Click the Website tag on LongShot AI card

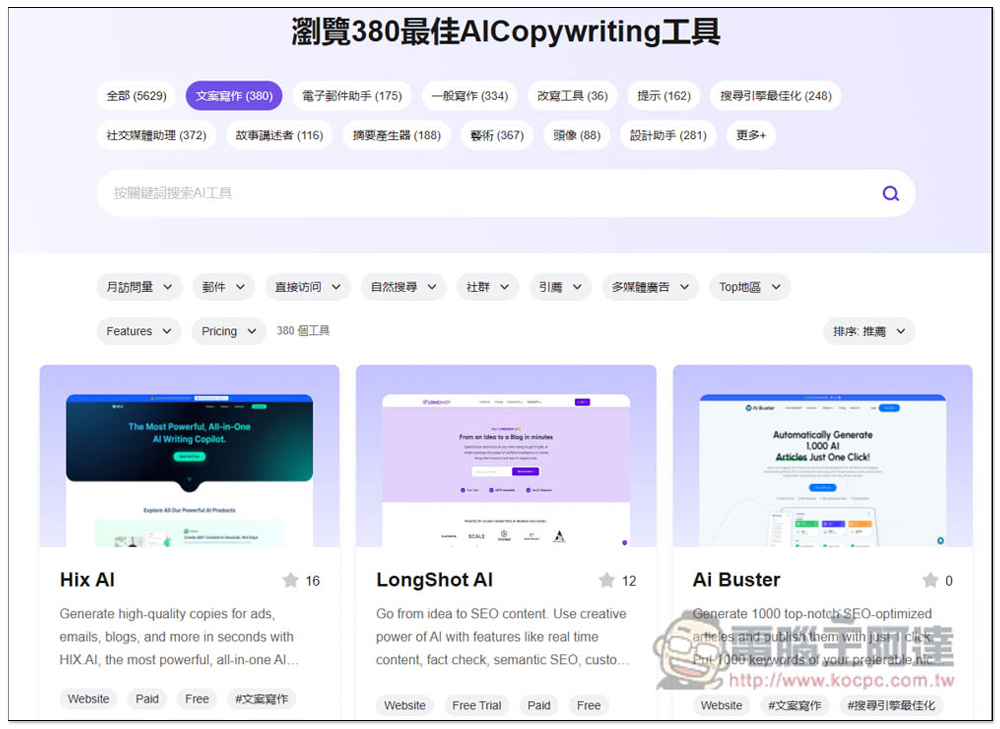pyautogui.click(x=405, y=705)
